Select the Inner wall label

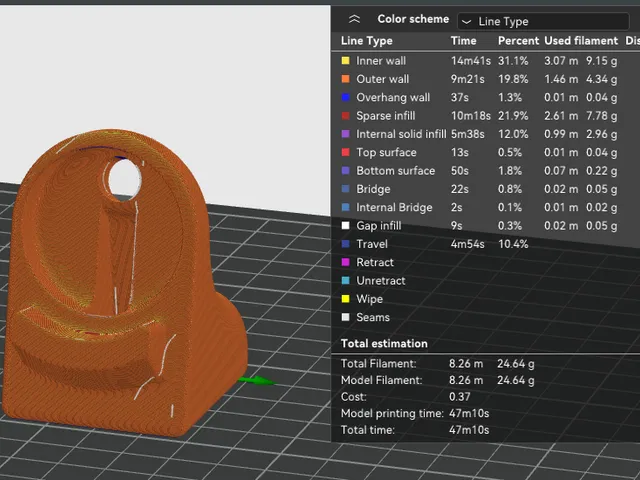coord(381,61)
